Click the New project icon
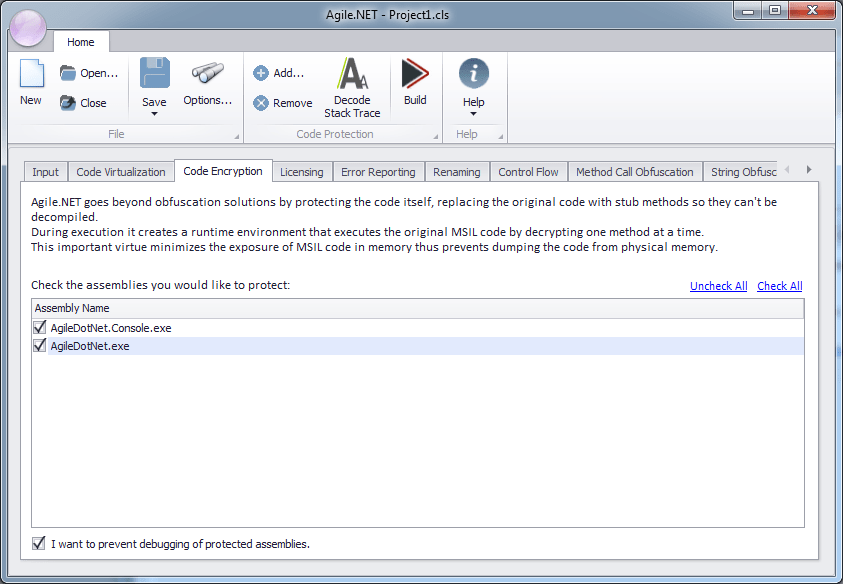The width and height of the screenshot is (843, 584). coord(31,74)
